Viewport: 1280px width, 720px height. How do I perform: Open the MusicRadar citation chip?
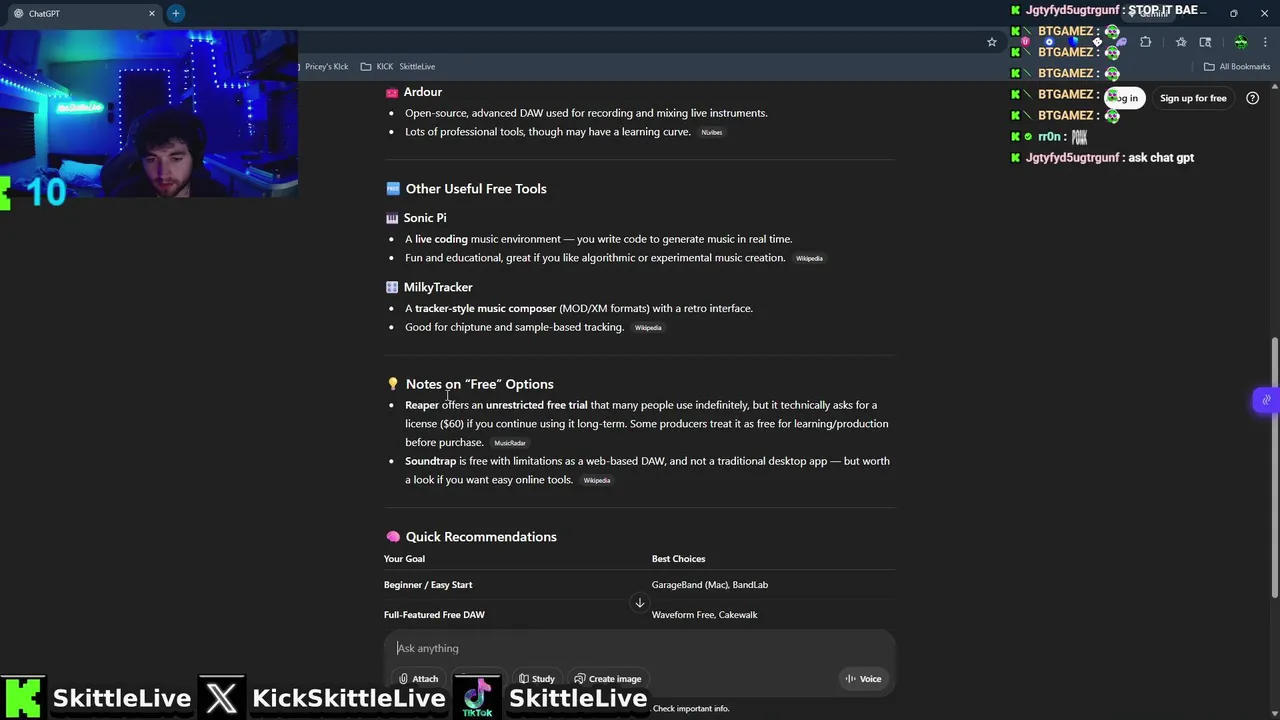[509, 443]
